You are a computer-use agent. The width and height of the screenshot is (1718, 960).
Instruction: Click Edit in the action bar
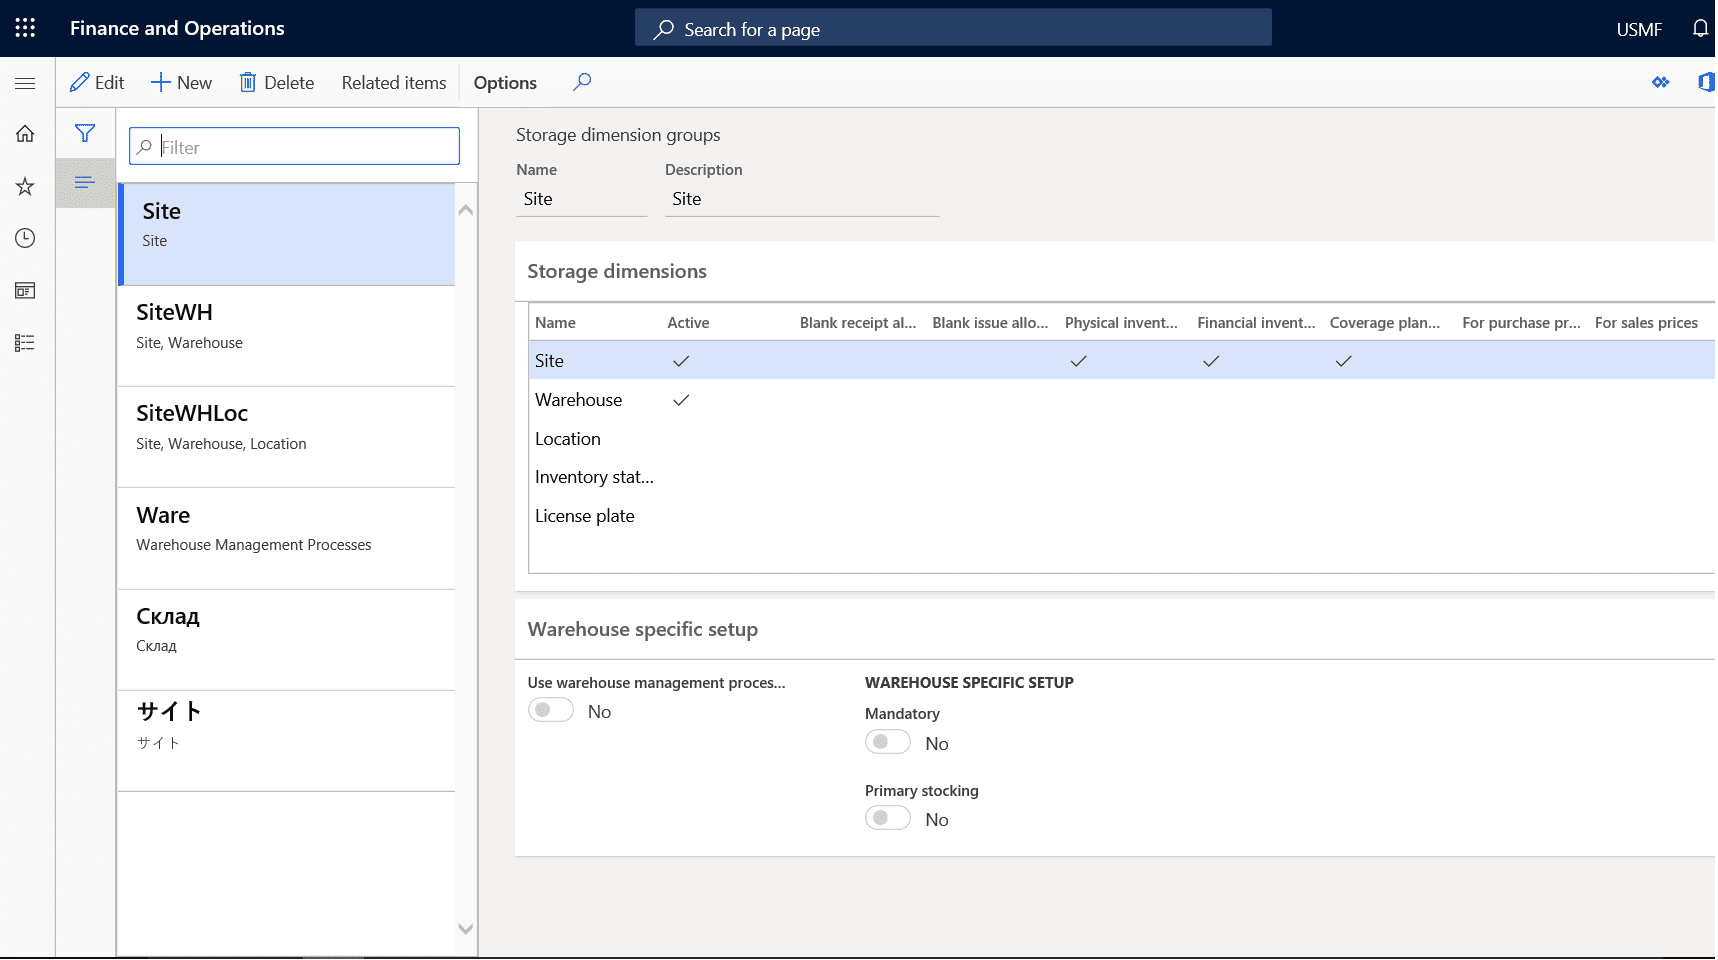[97, 83]
